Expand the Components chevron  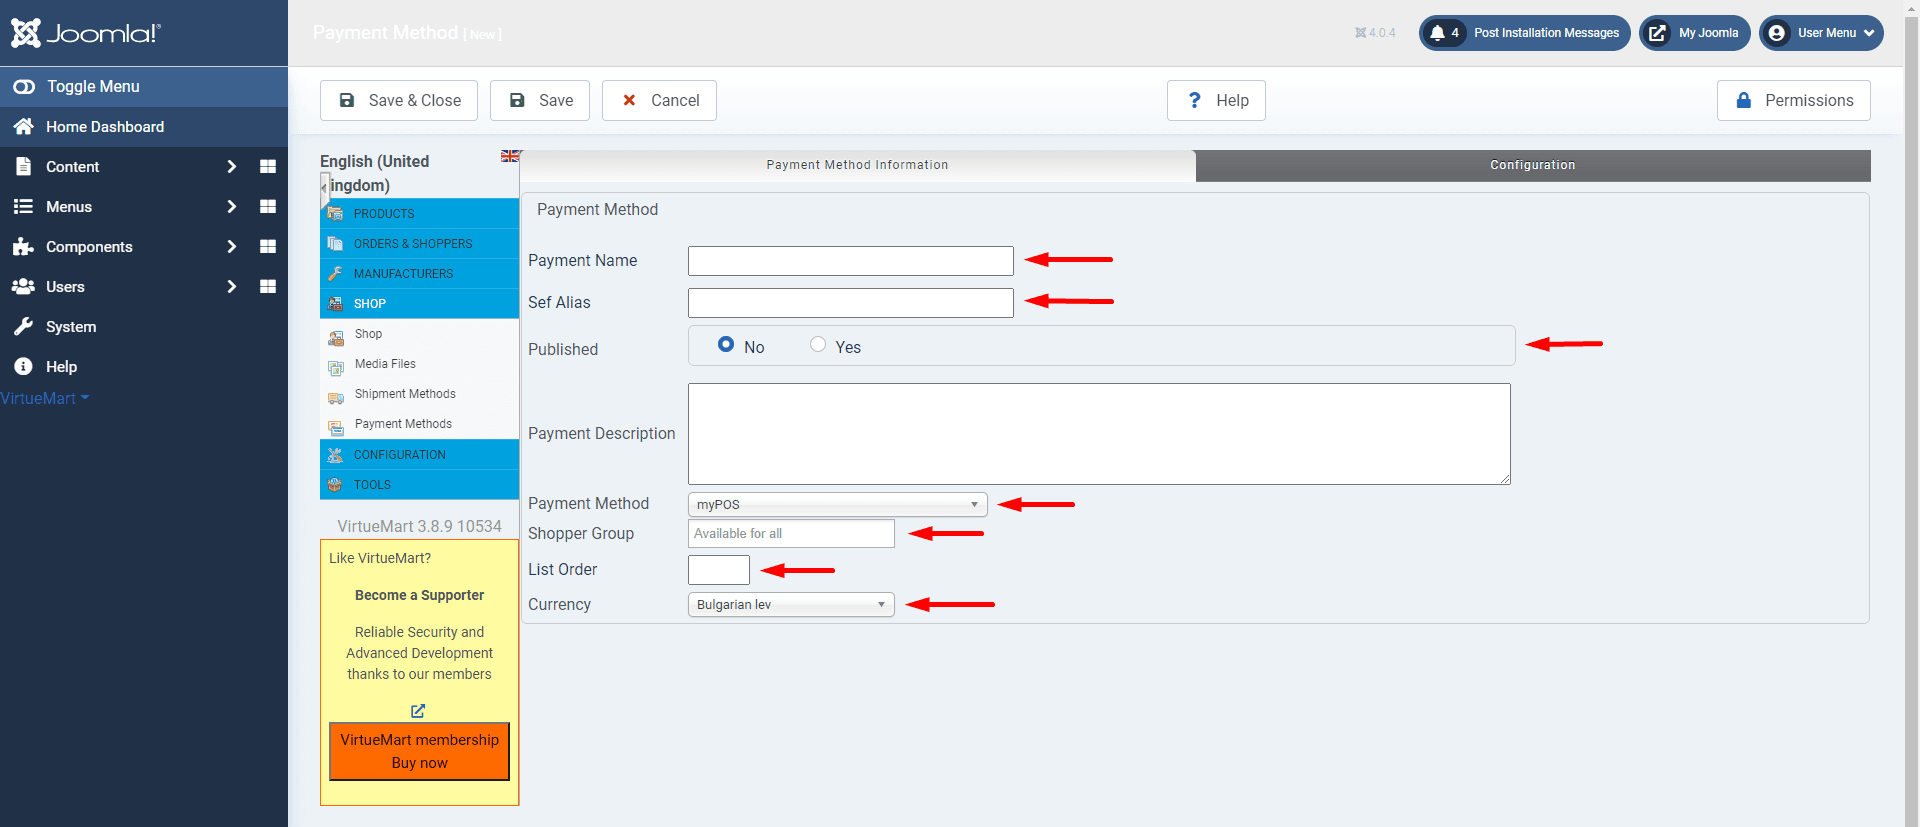[x=231, y=247]
